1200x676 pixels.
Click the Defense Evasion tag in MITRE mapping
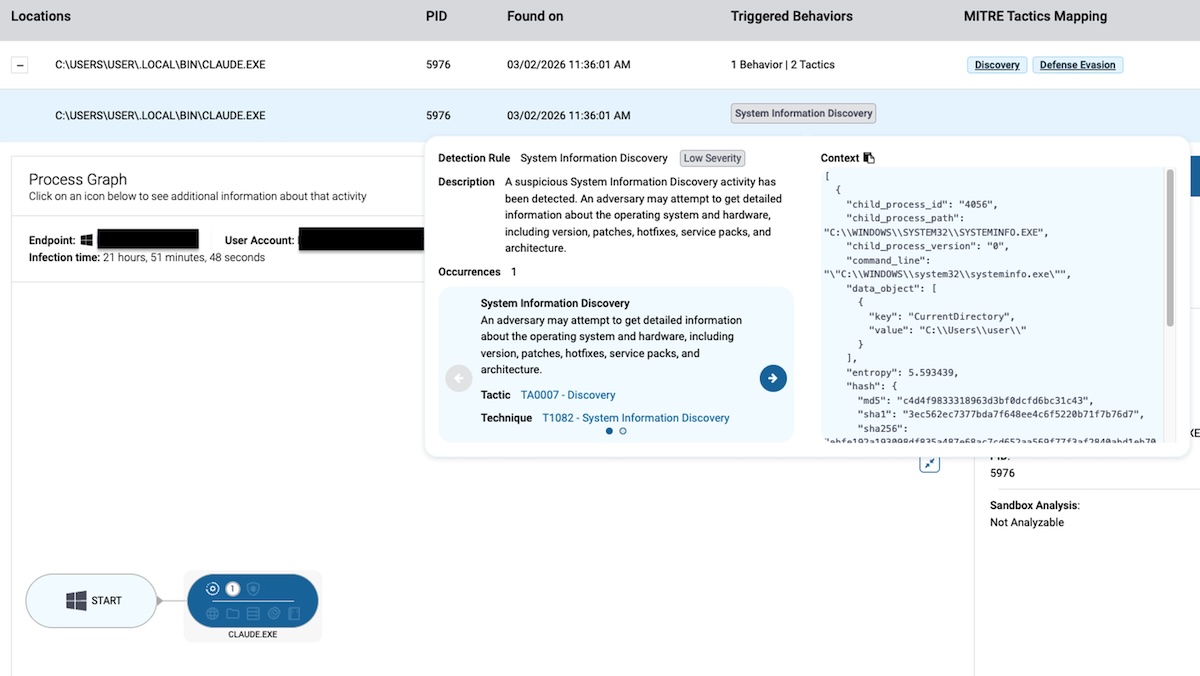click(1077, 64)
